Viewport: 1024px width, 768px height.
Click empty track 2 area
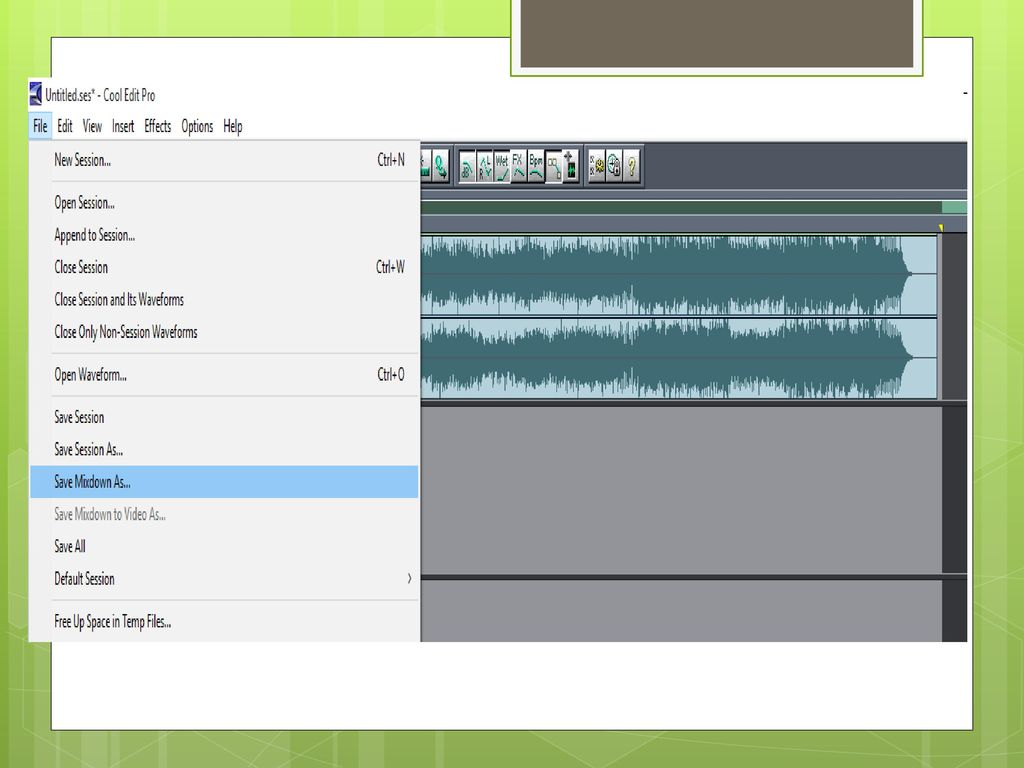click(x=681, y=490)
